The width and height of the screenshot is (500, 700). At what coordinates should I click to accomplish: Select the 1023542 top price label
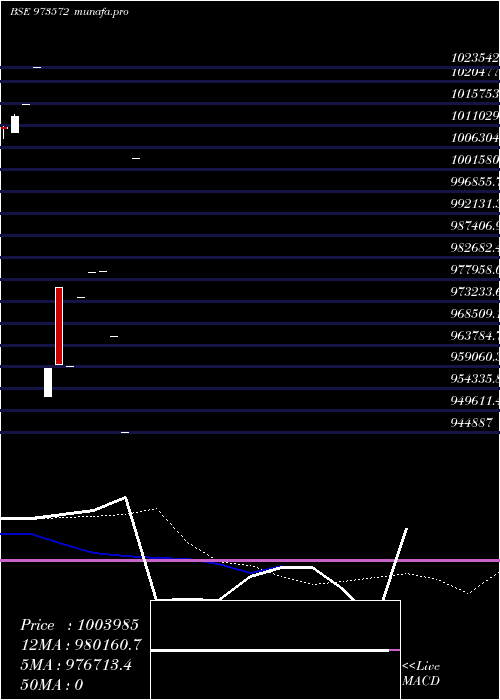coord(475,58)
